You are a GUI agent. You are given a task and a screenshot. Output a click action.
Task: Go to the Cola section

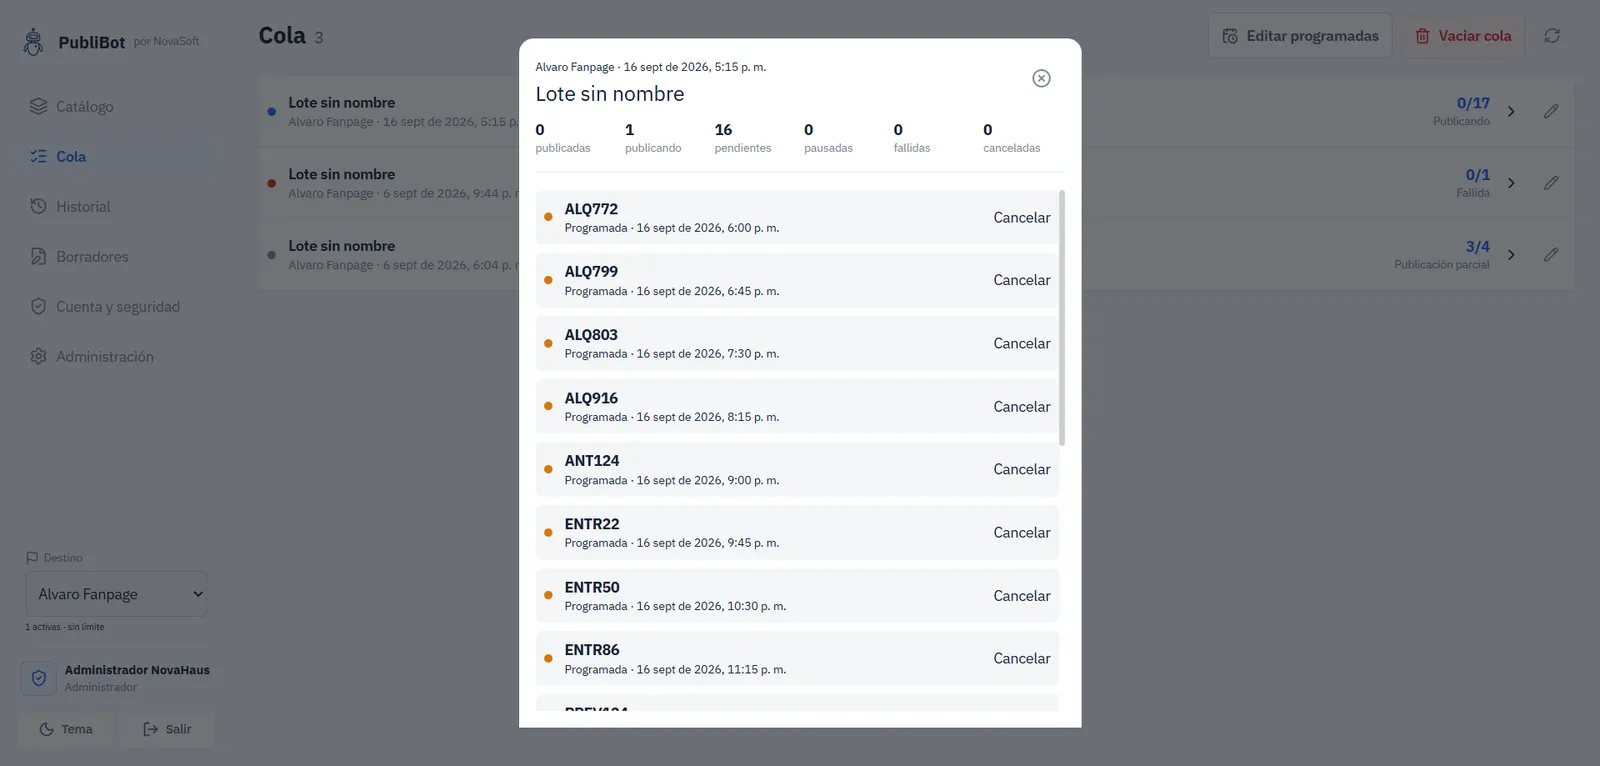(118, 156)
